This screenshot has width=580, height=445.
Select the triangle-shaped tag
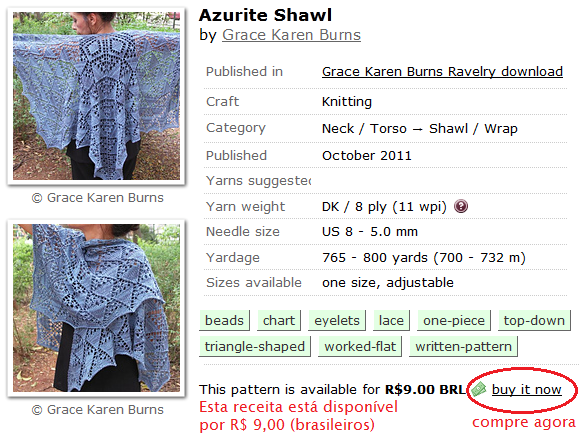[x=254, y=346]
